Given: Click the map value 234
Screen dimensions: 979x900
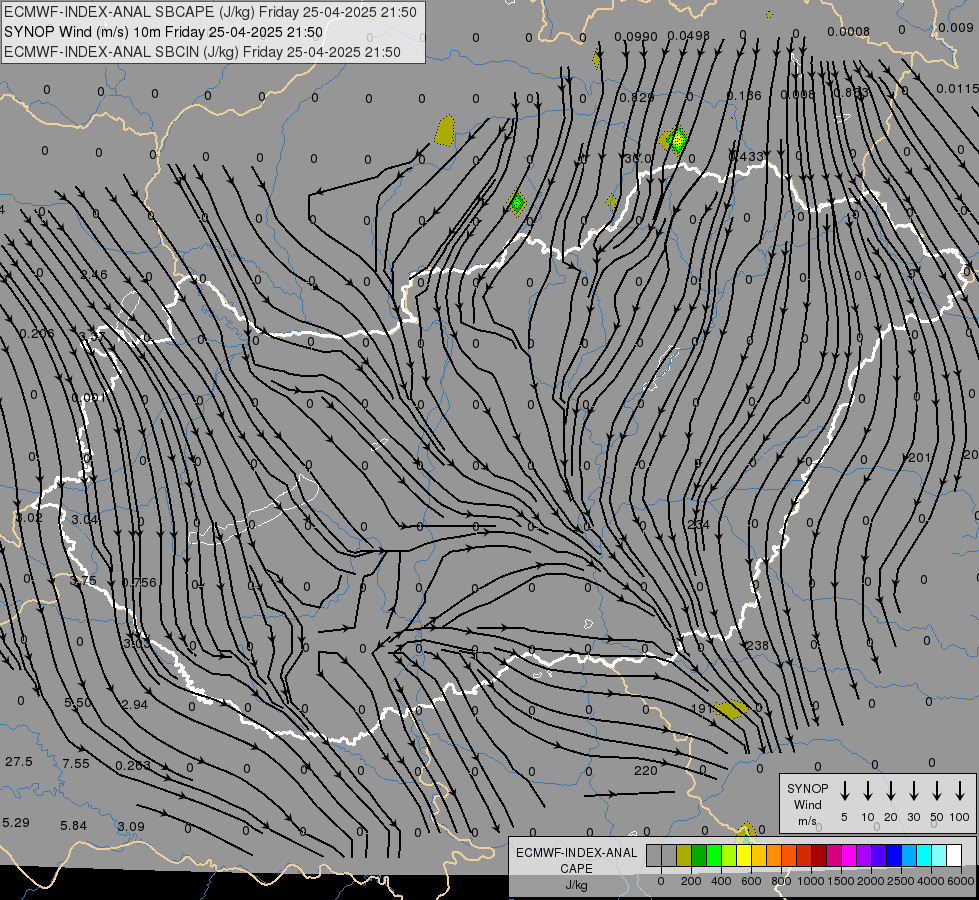Looking at the screenshot, I should 699,525.
